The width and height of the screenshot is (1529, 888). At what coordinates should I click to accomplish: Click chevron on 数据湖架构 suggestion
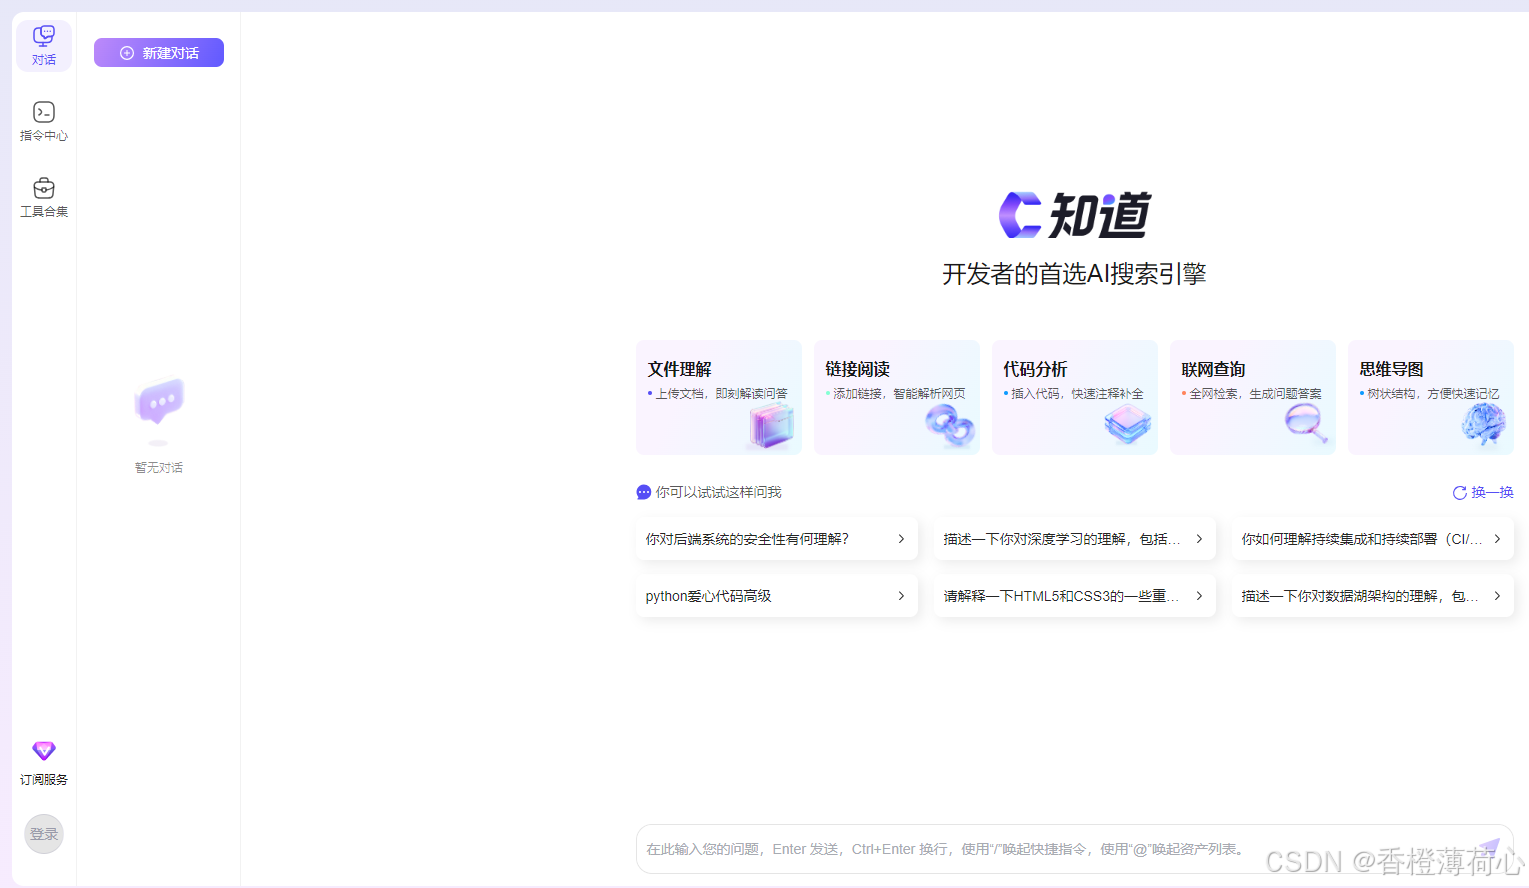coord(1497,596)
